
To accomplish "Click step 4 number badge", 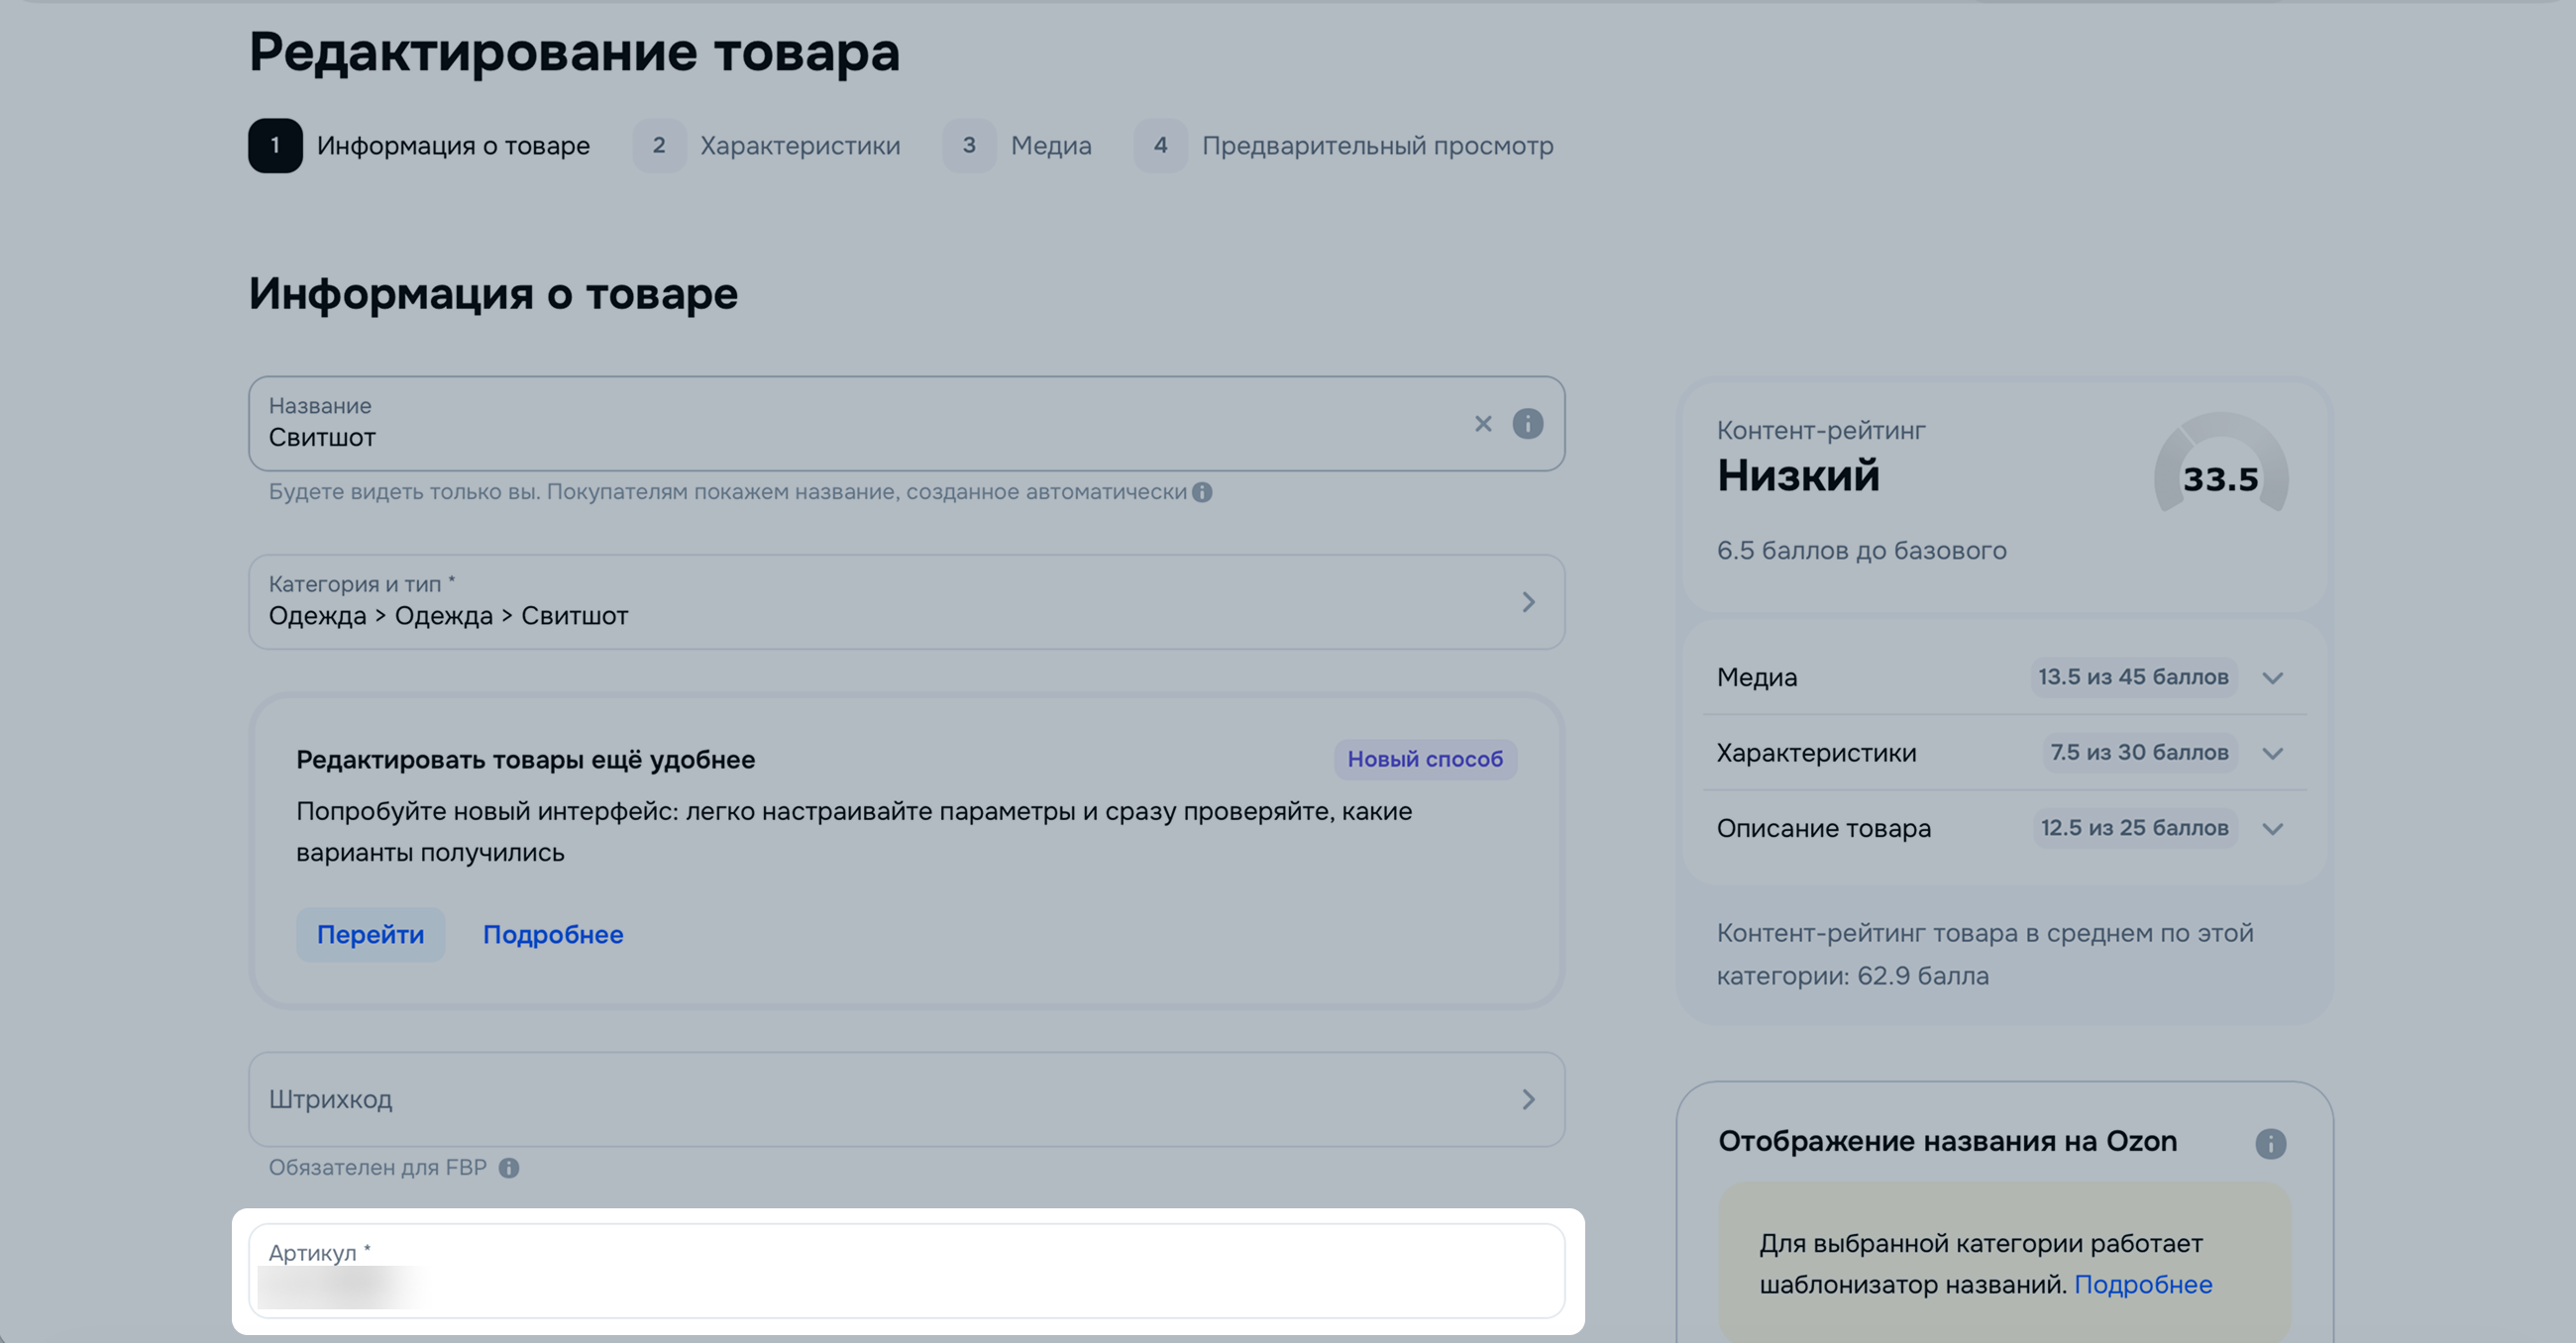I will pos(1160,146).
